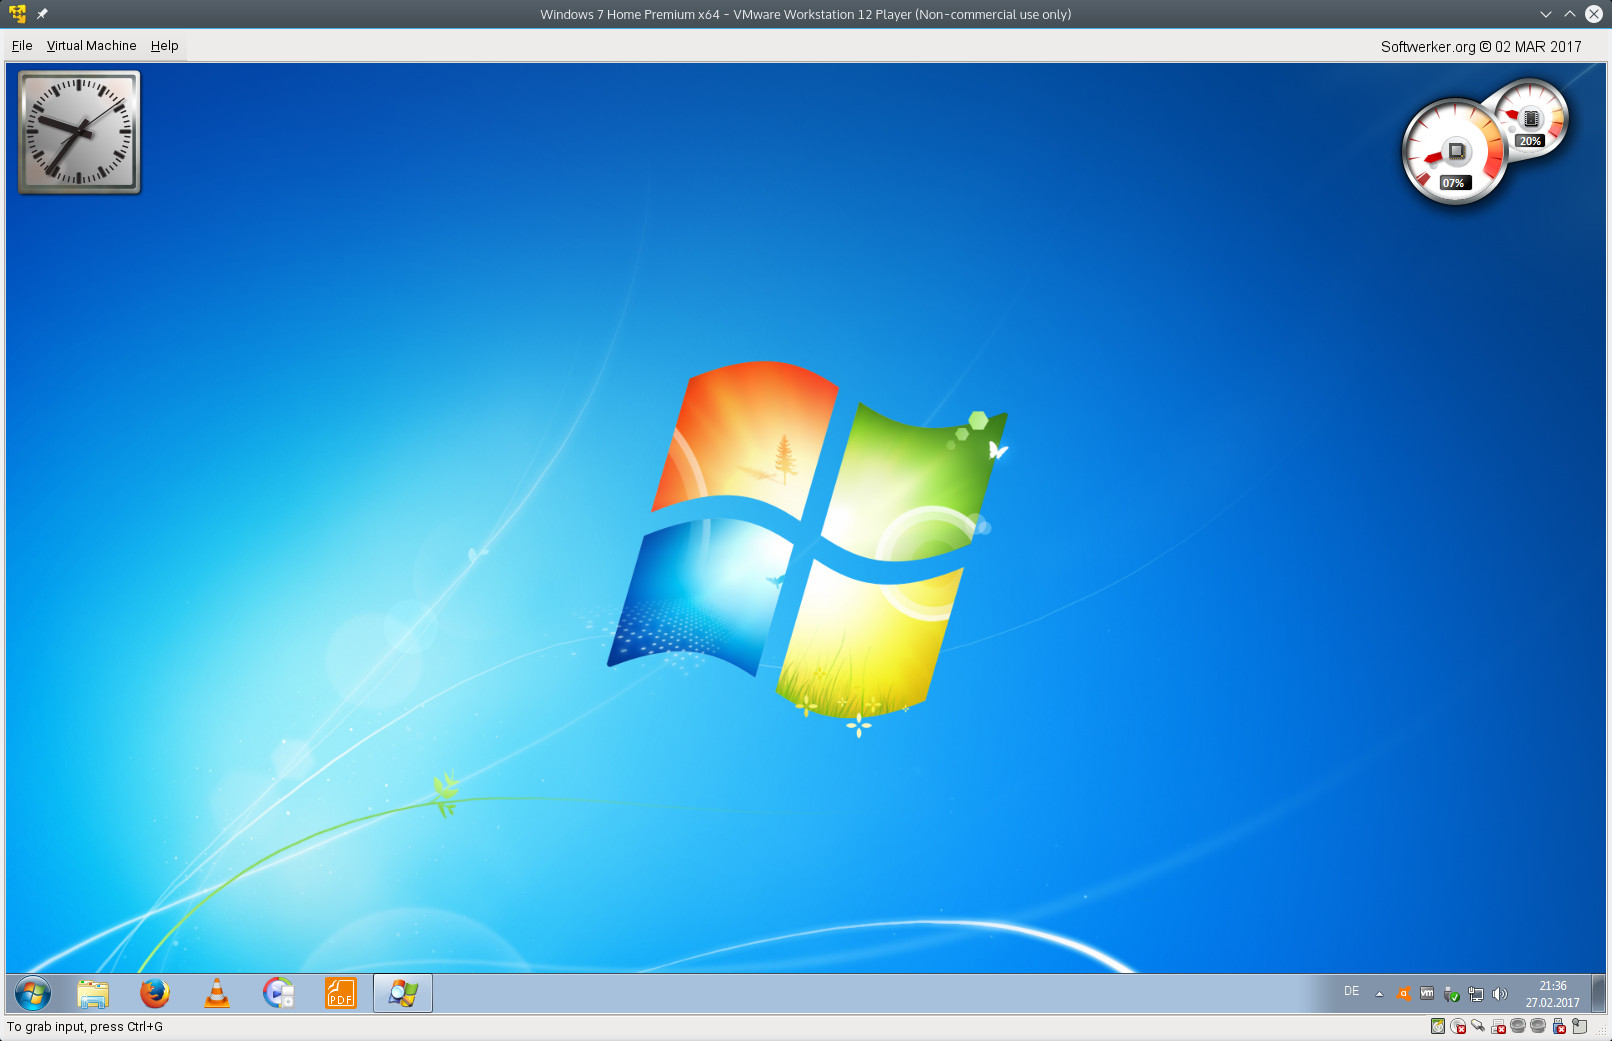Open the DE input language selector

pos(1351,991)
